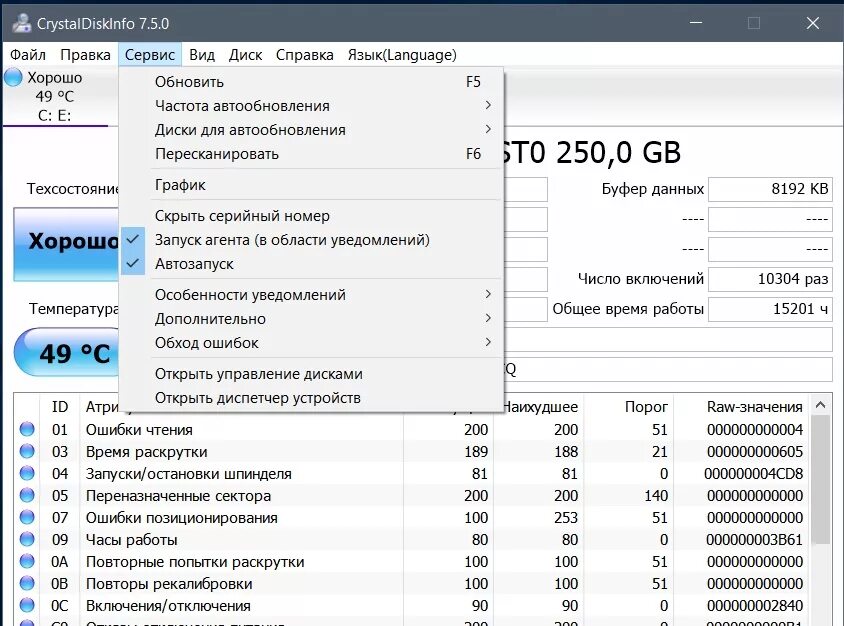Open the Язык(Language) menu

(402, 55)
